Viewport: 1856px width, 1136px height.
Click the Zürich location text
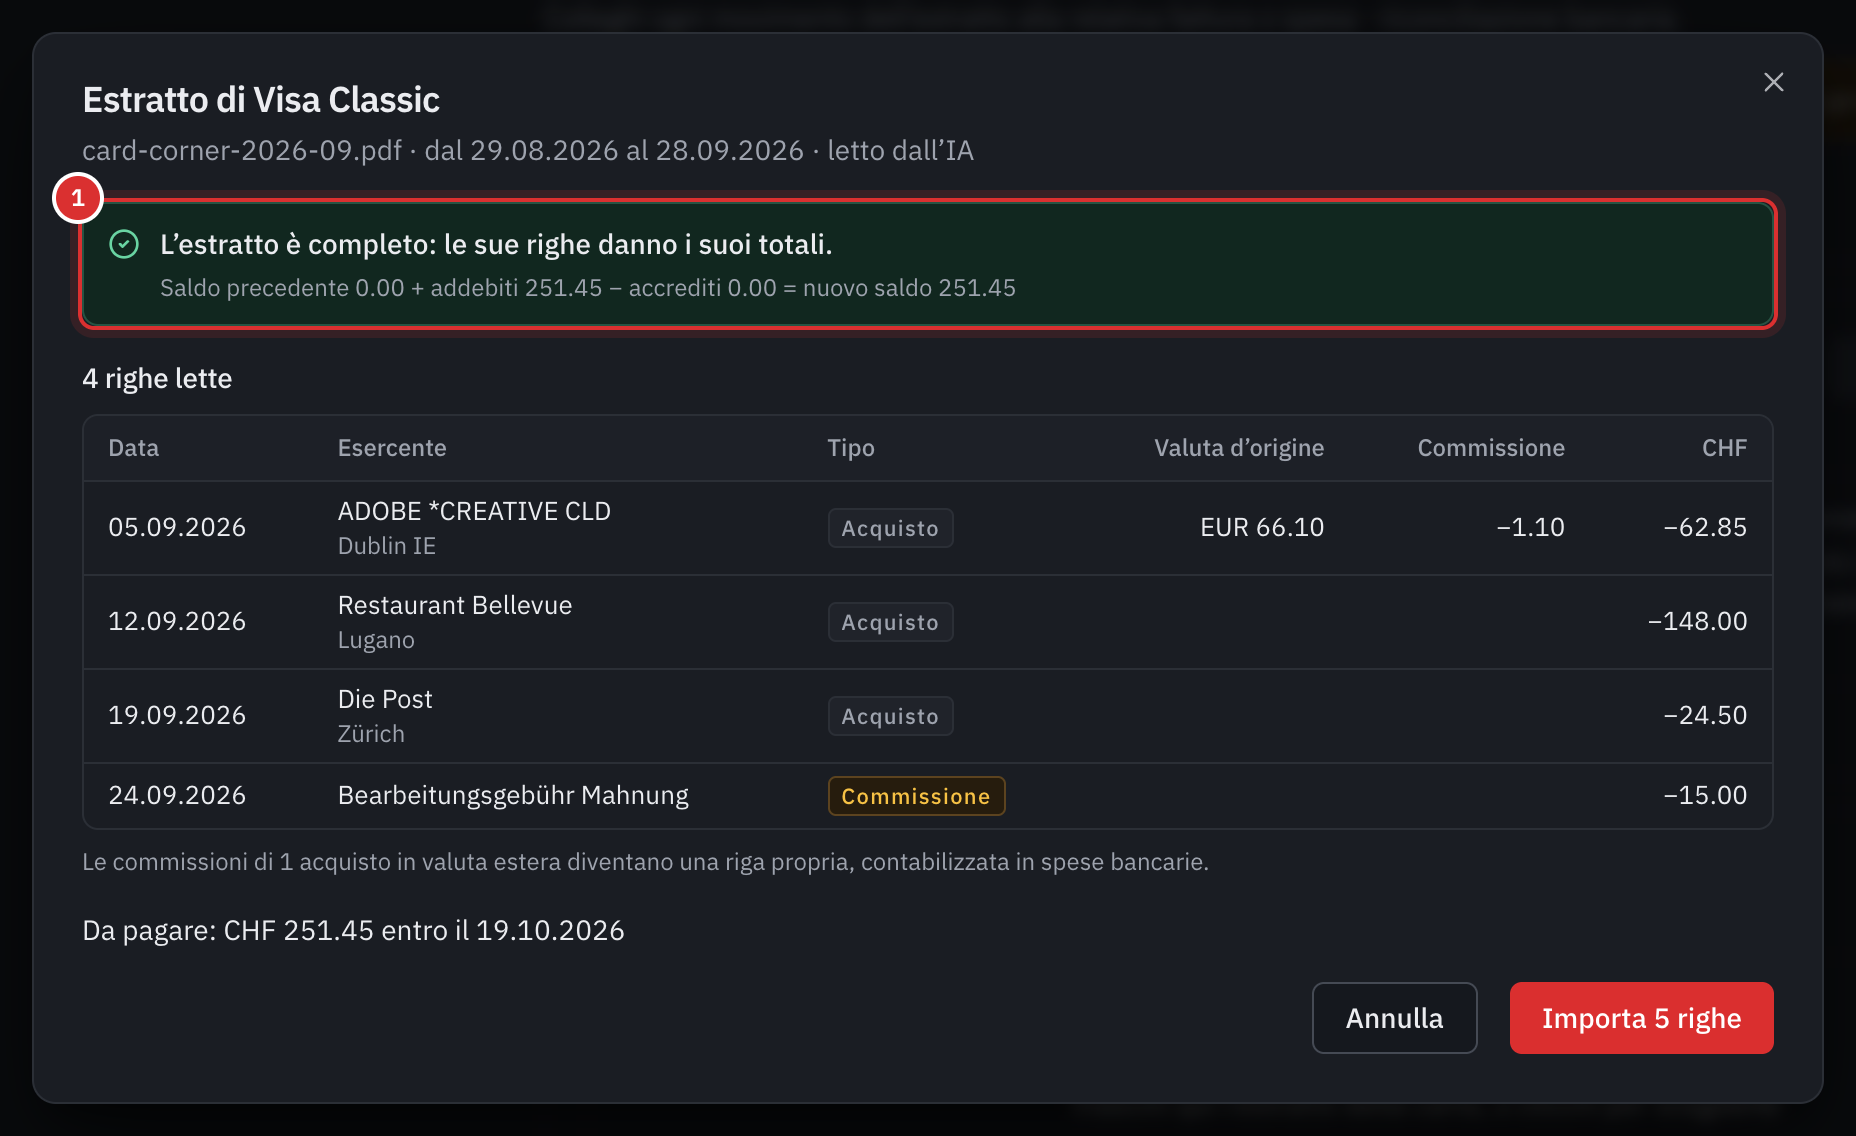click(x=371, y=734)
